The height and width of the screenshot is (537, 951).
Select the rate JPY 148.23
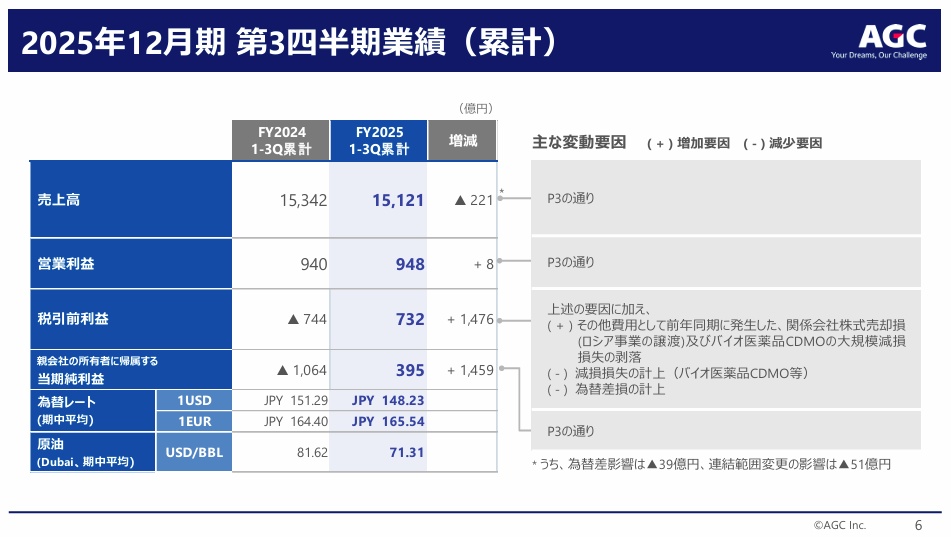388,400
